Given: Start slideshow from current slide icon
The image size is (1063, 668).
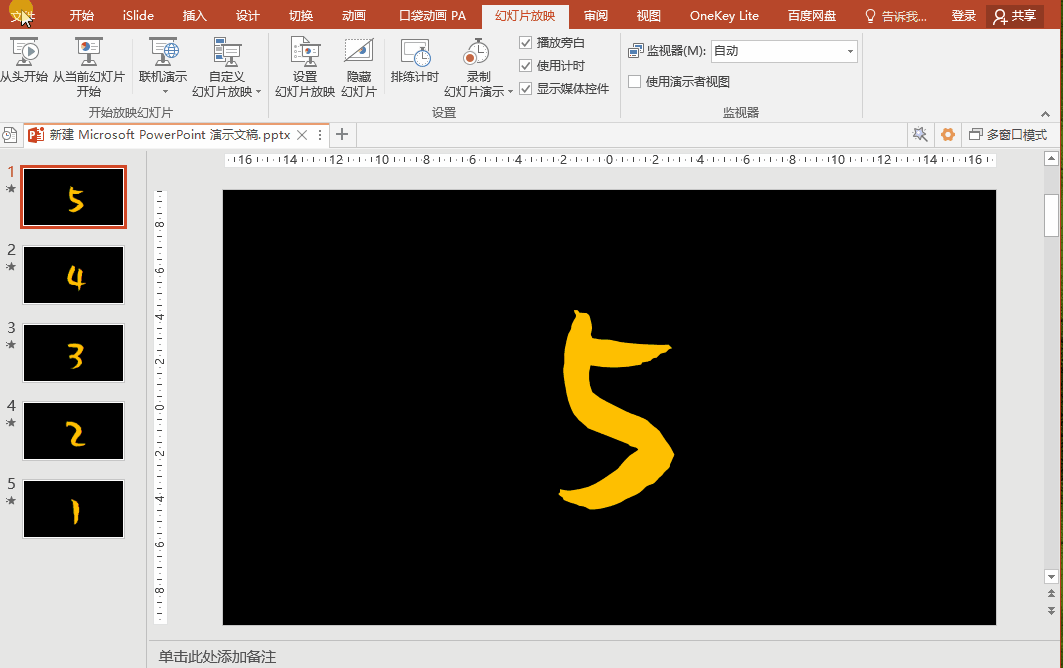Looking at the screenshot, I should coord(88,52).
